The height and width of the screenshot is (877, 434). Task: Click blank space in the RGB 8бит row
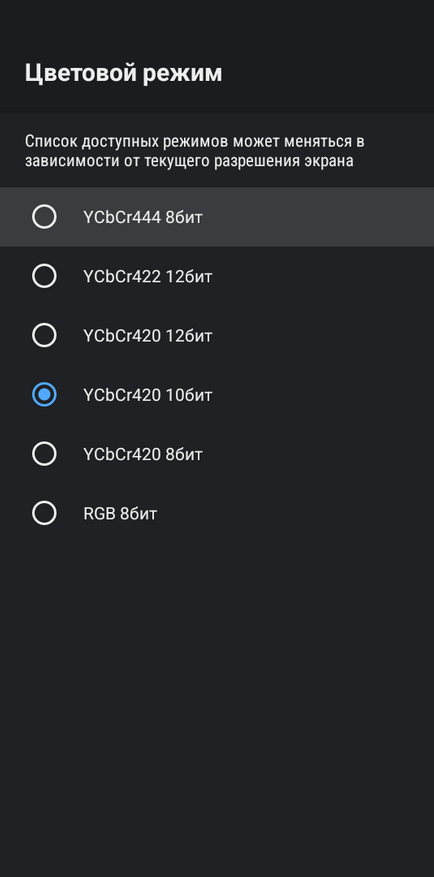tap(296, 513)
